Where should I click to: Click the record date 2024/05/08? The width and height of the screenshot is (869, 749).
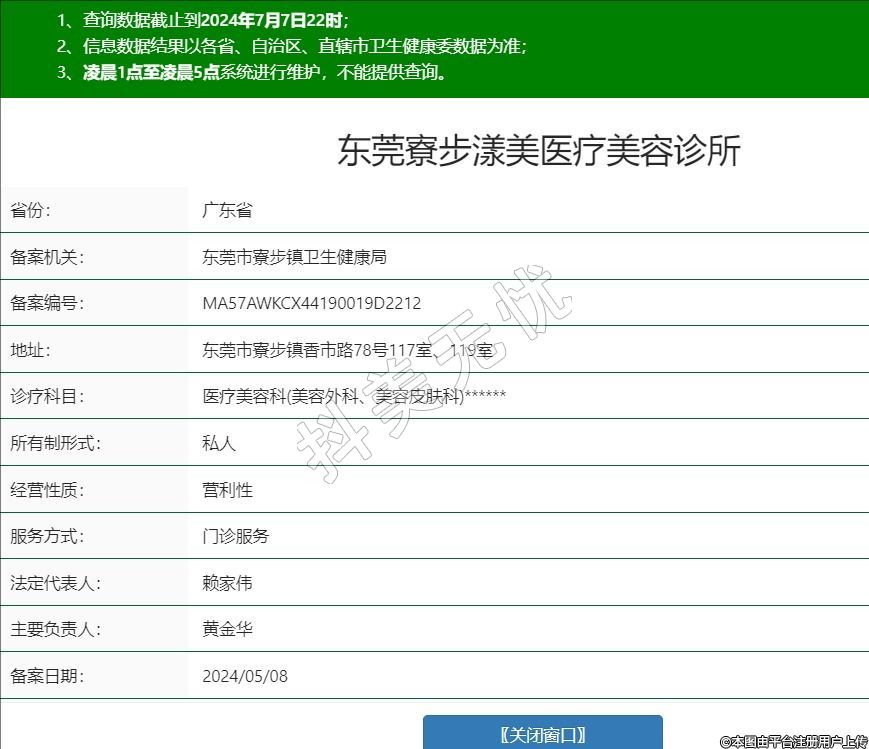coord(244,676)
